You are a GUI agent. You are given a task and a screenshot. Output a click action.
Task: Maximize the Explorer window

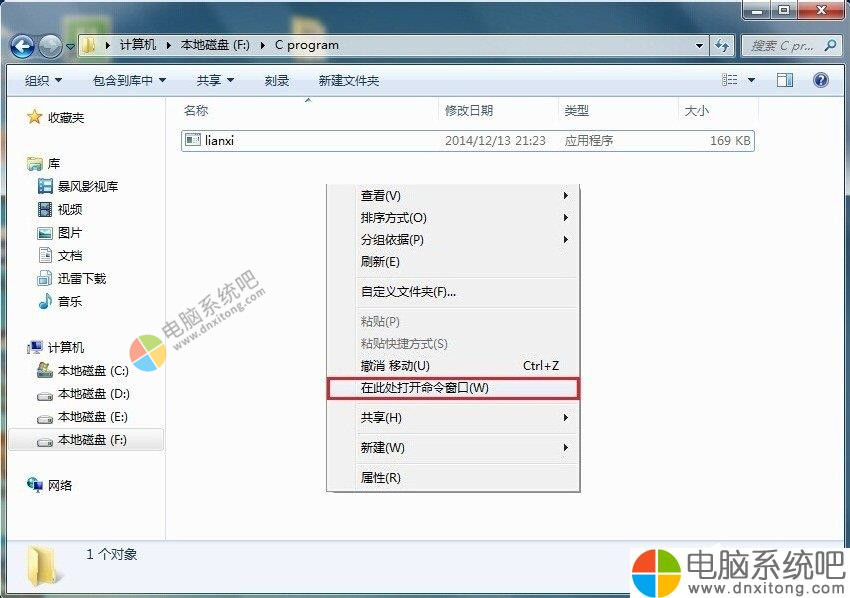tap(784, 10)
